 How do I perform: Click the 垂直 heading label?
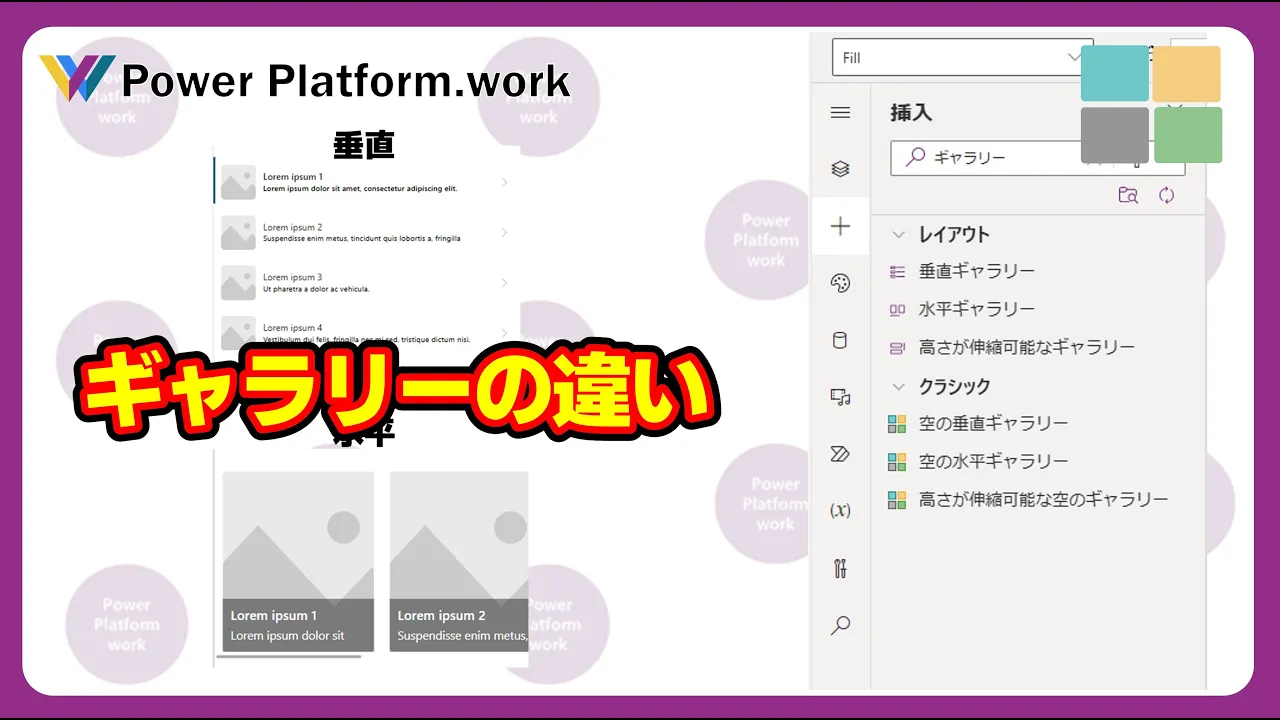[364, 145]
